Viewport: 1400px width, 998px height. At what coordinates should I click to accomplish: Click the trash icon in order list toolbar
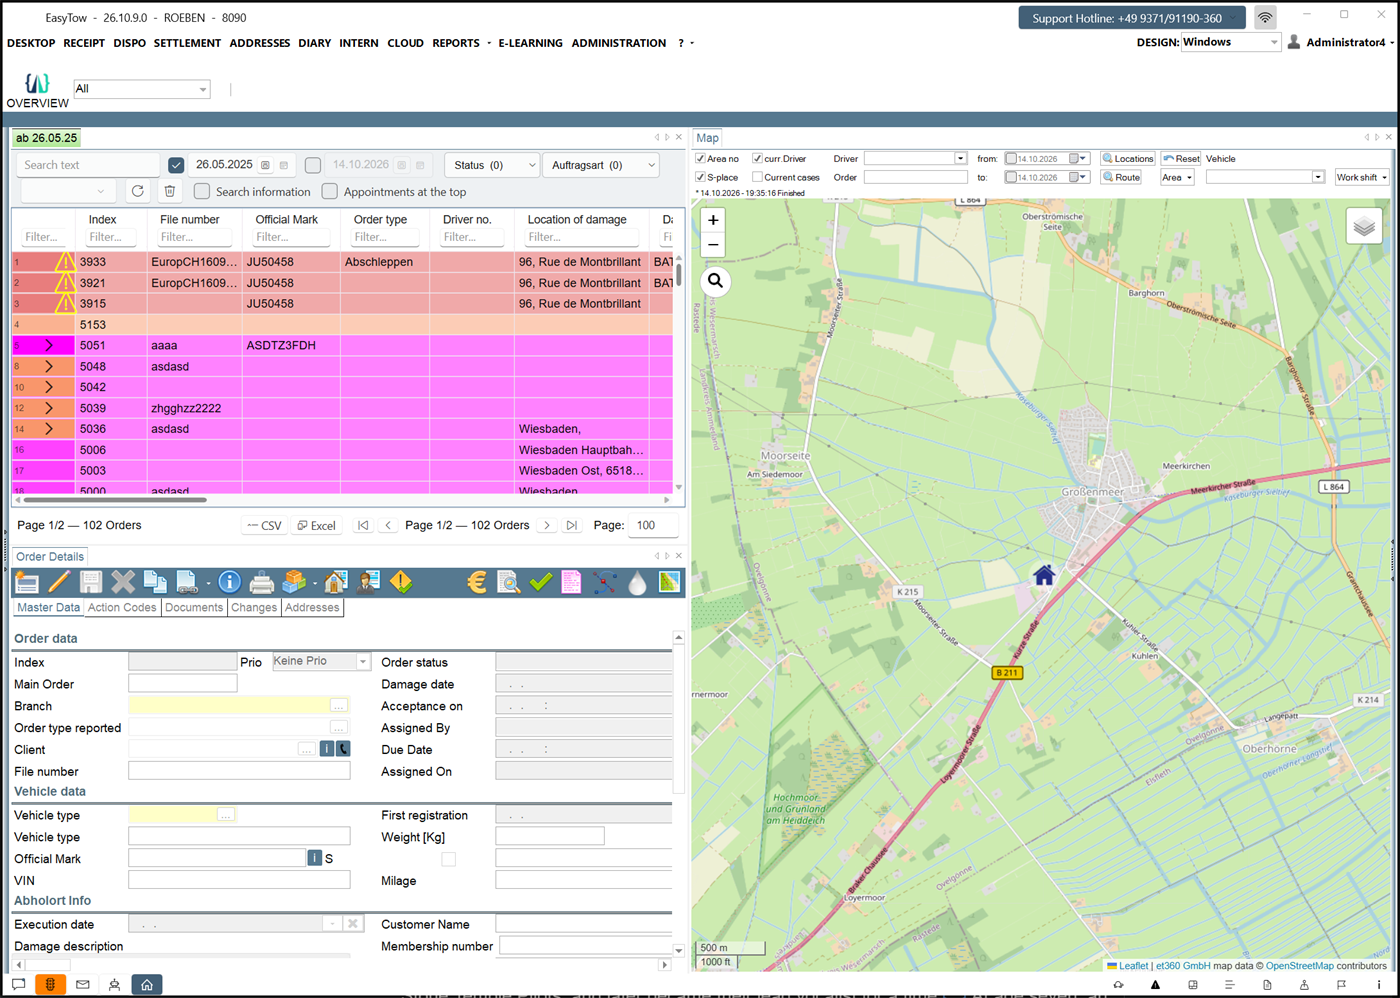[170, 191]
